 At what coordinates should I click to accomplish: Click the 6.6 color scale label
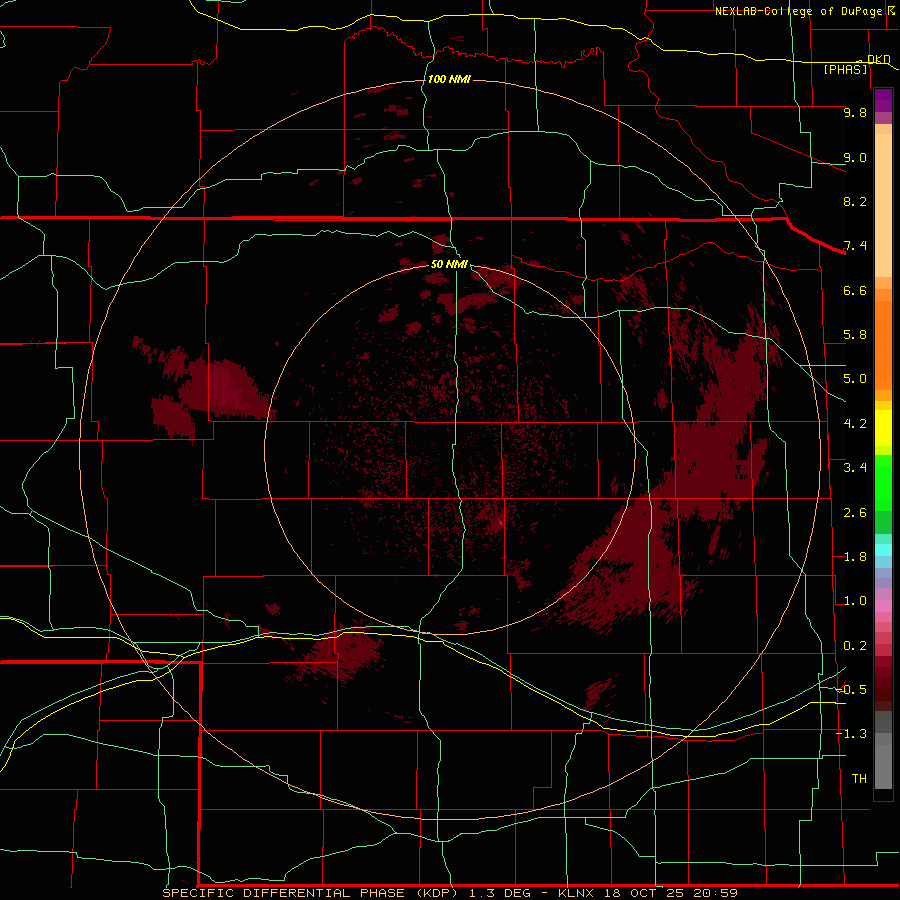[x=855, y=290]
